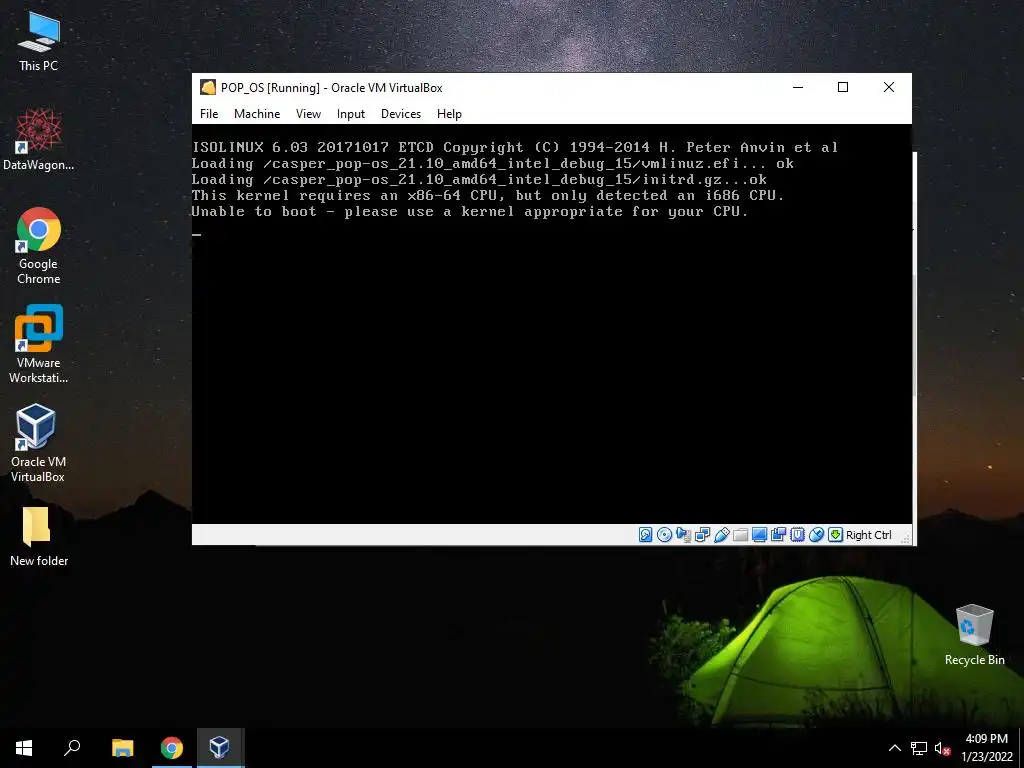Click the network adapter status icon
The image size is (1024, 768).
coord(703,535)
